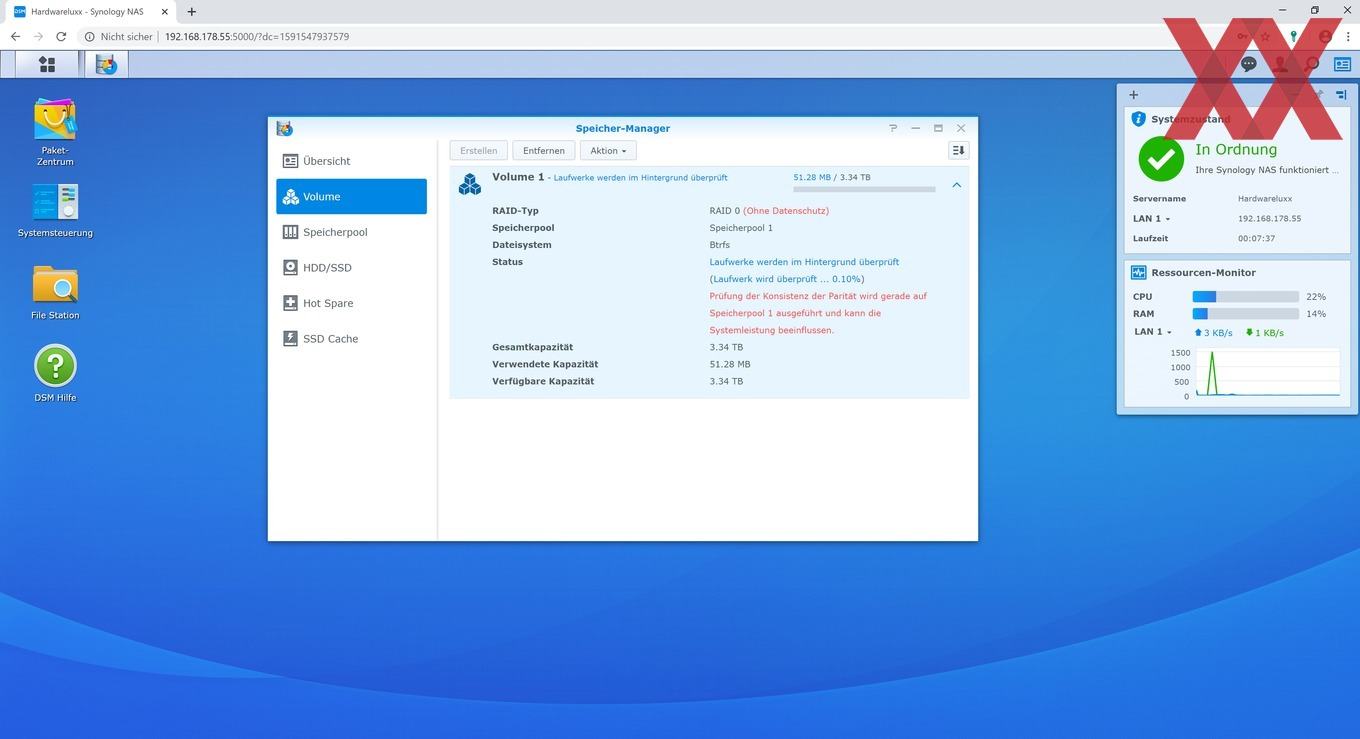
Task: Click the RAM usage bar
Action: 1245,314
